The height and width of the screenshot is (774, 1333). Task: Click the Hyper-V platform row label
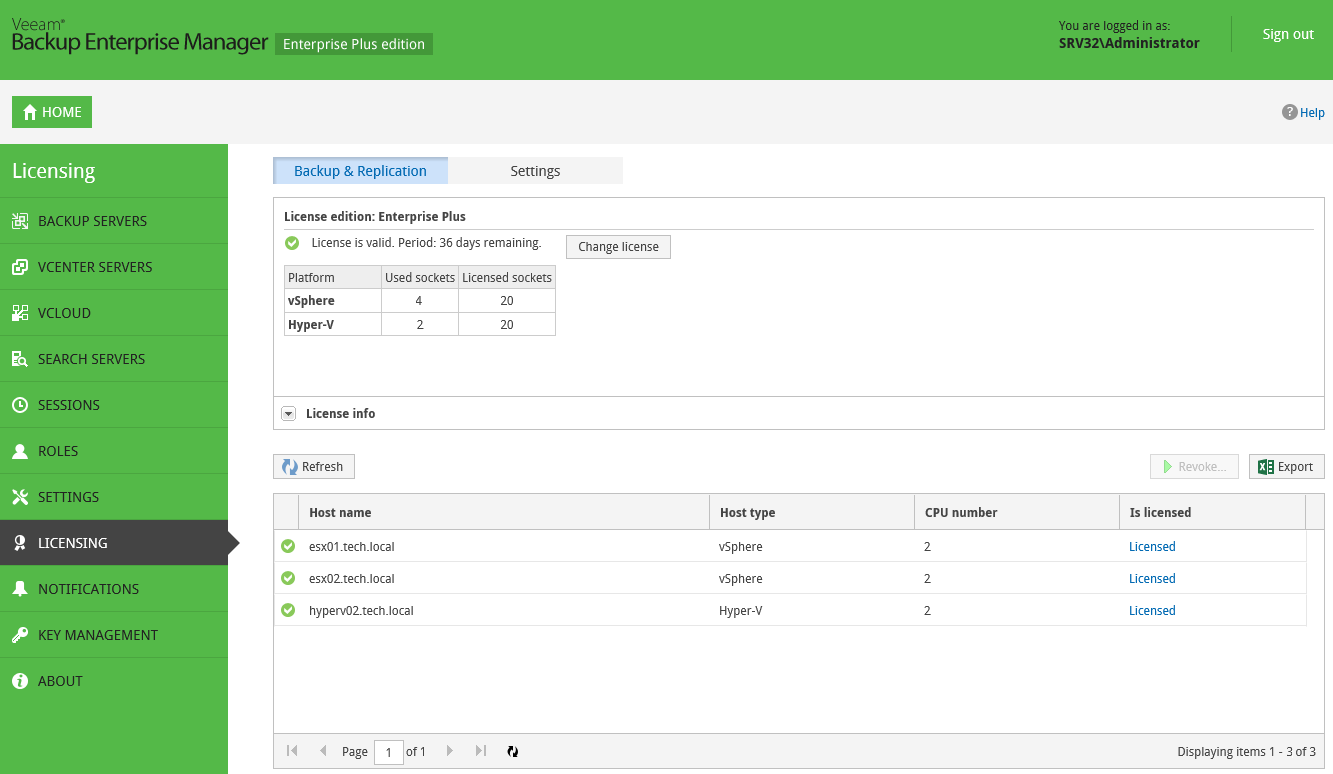click(x=311, y=325)
